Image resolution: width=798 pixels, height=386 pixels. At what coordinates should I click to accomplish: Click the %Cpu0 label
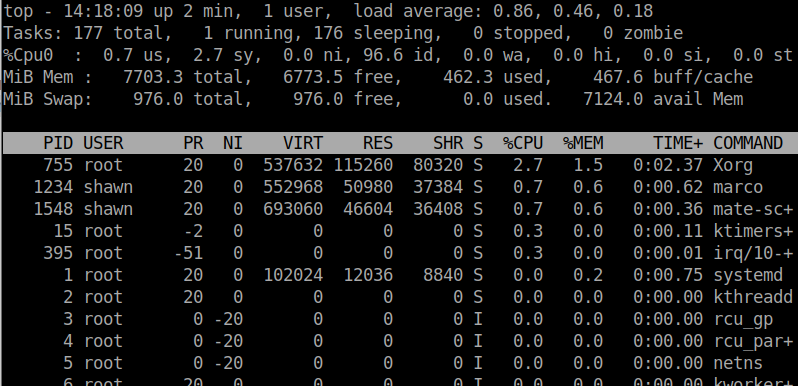pos(28,55)
